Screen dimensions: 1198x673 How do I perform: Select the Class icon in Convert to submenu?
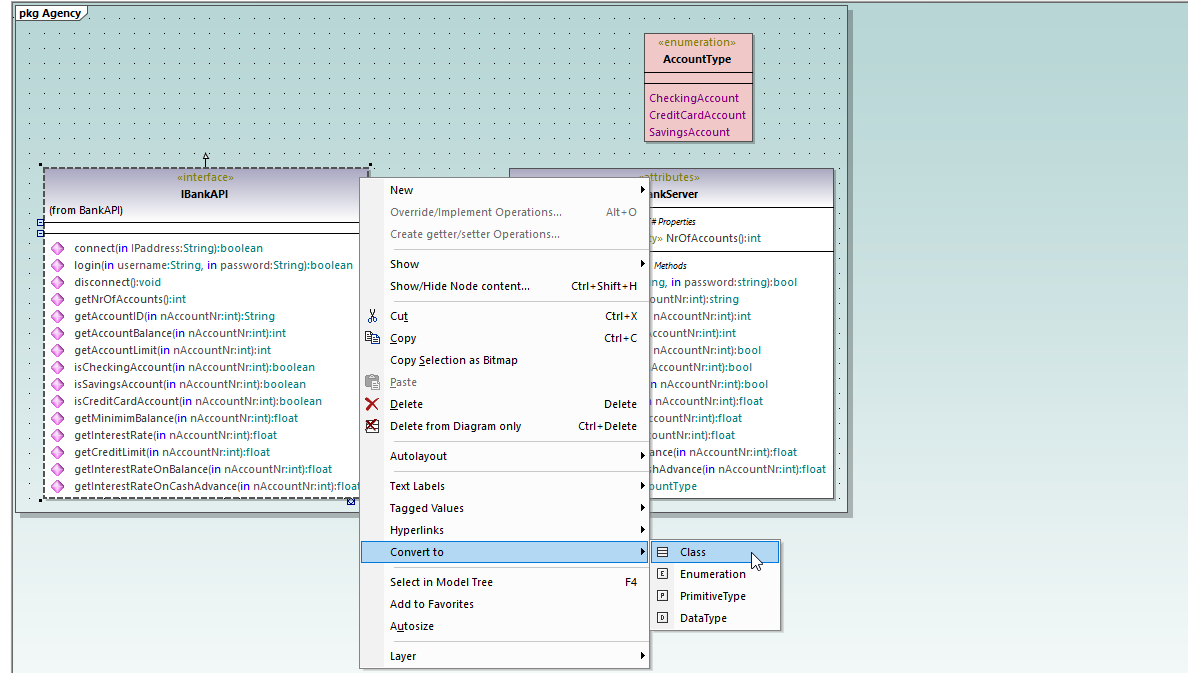click(x=662, y=551)
